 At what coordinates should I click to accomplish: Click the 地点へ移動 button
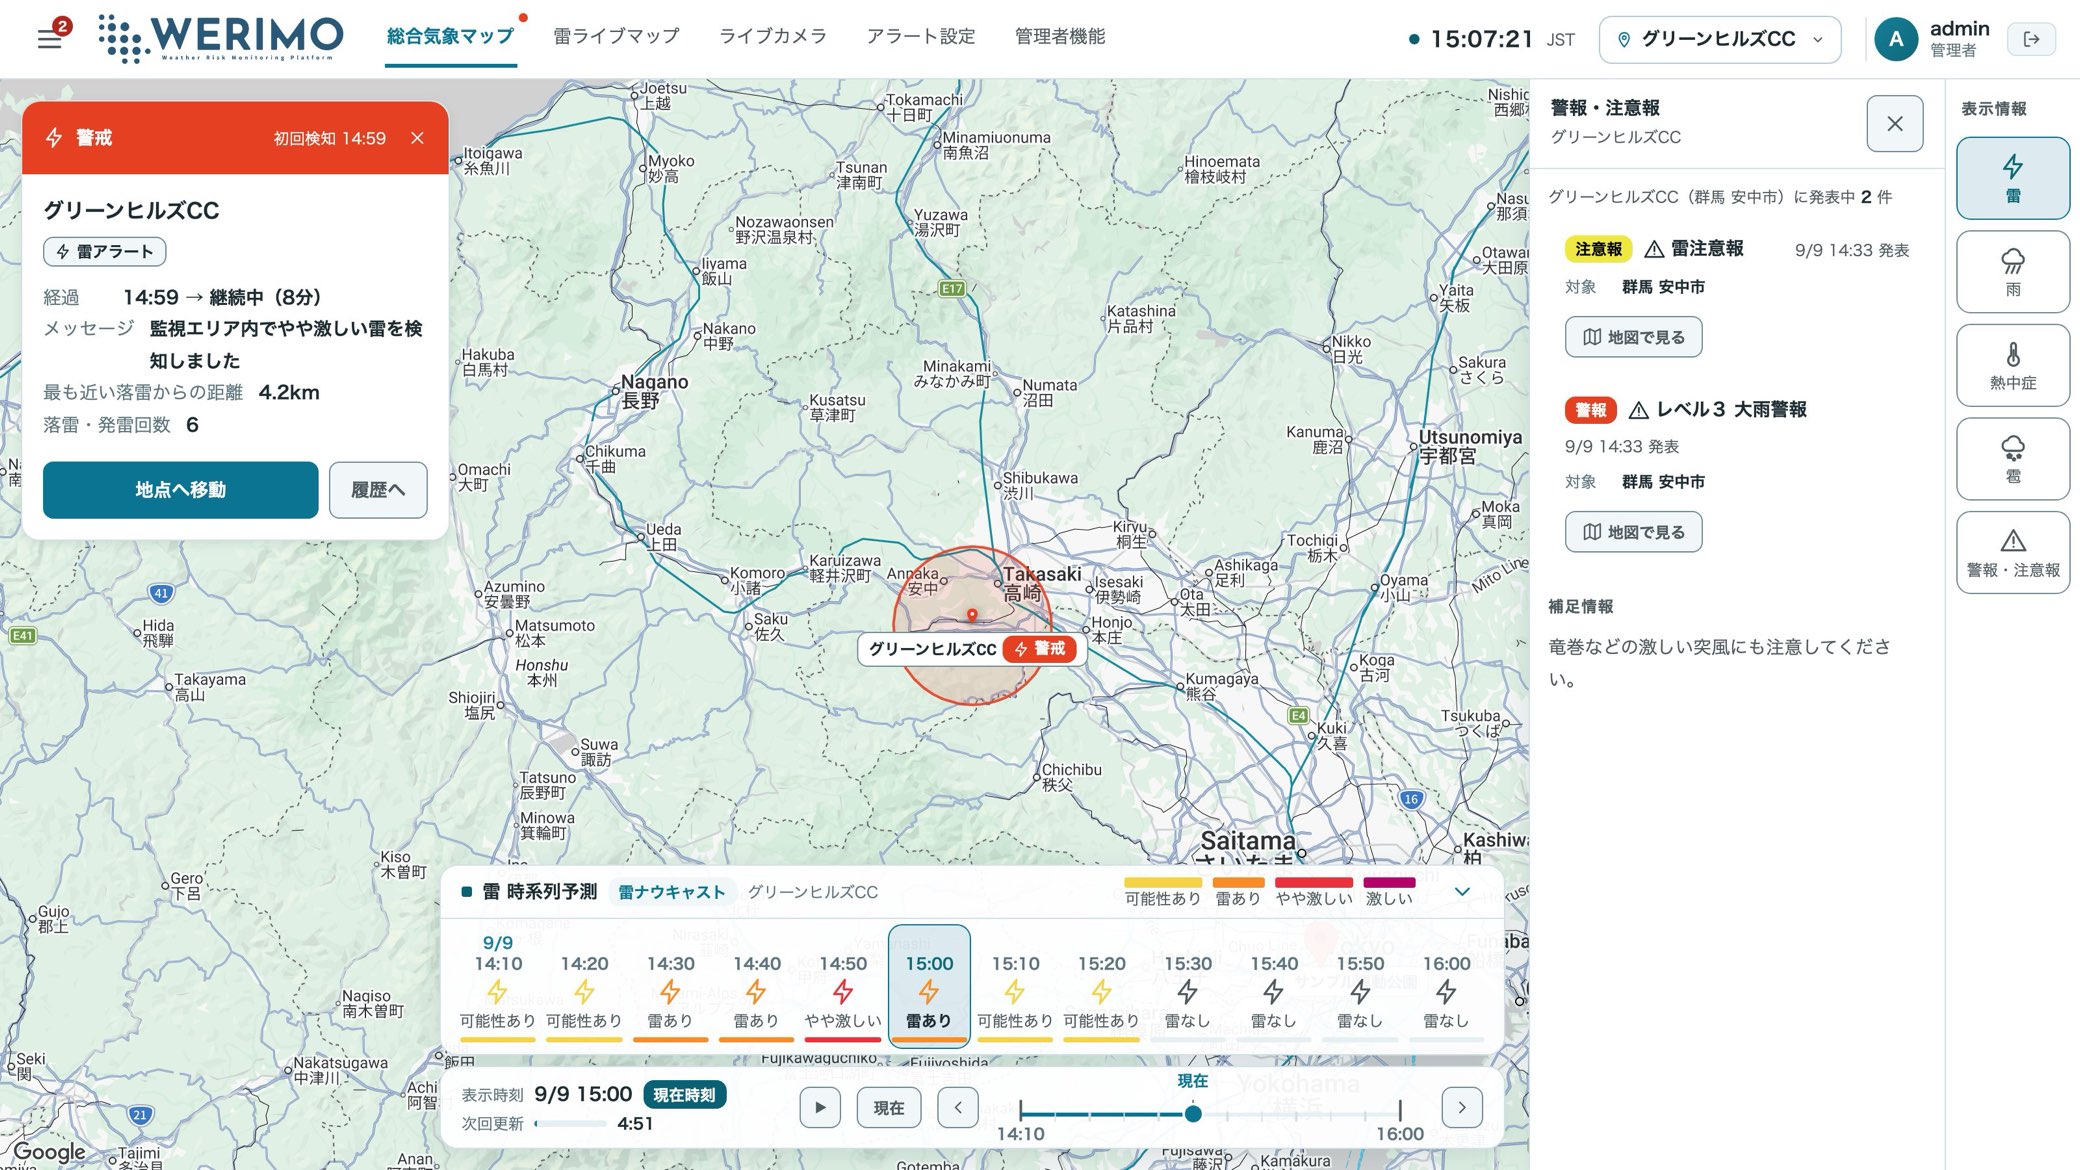(x=180, y=490)
